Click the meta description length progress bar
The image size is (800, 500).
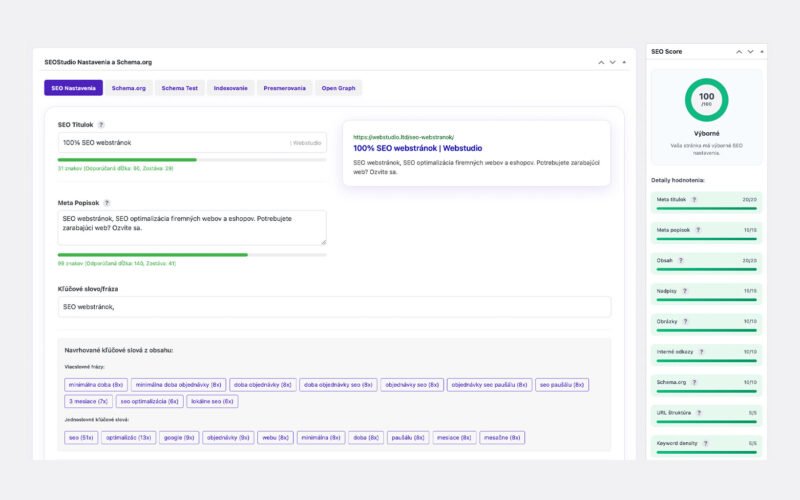[192, 255]
